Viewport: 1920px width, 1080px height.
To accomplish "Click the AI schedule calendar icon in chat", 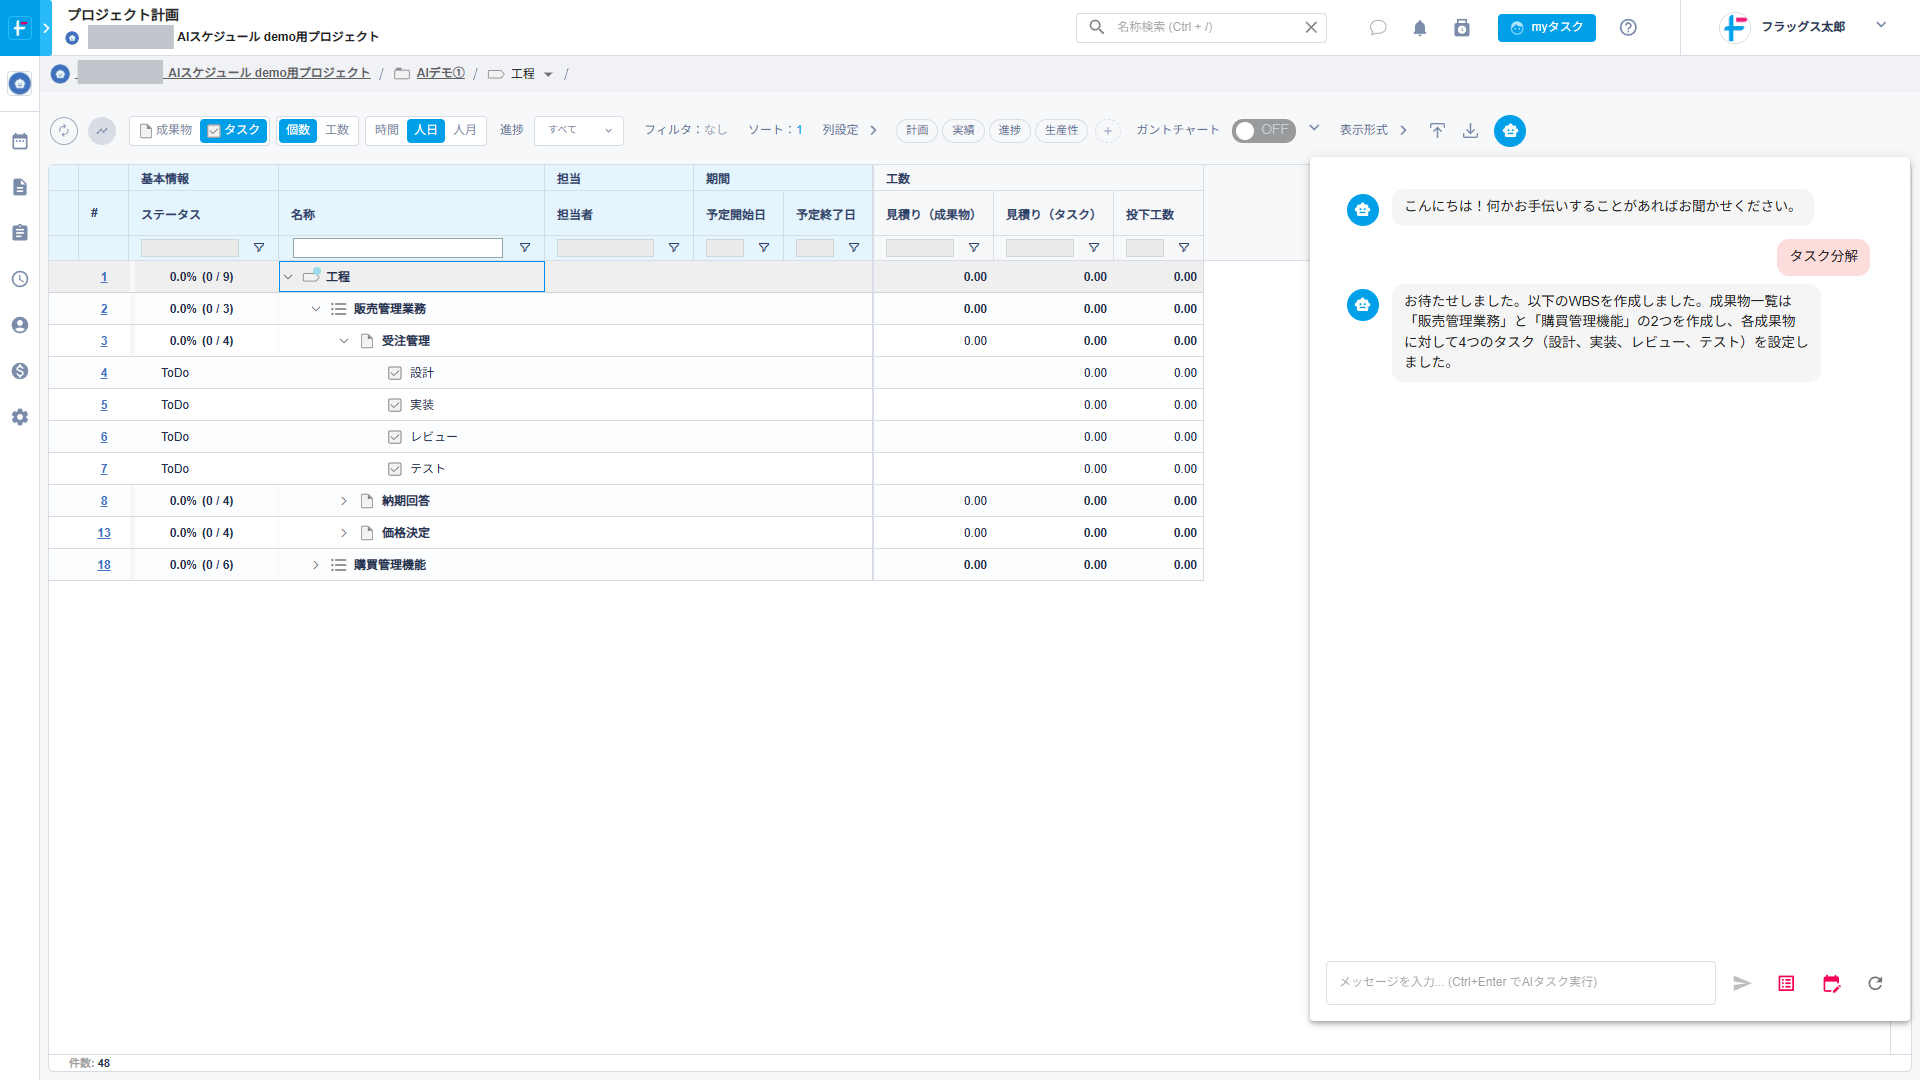I will pyautogui.click(x=1831, y=983).
